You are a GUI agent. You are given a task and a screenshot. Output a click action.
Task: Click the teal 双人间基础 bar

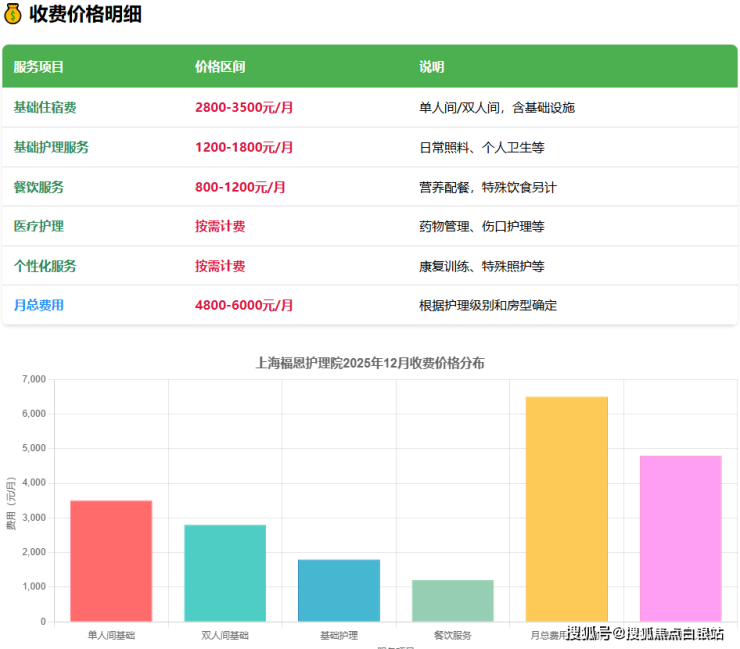click(225, 572)
